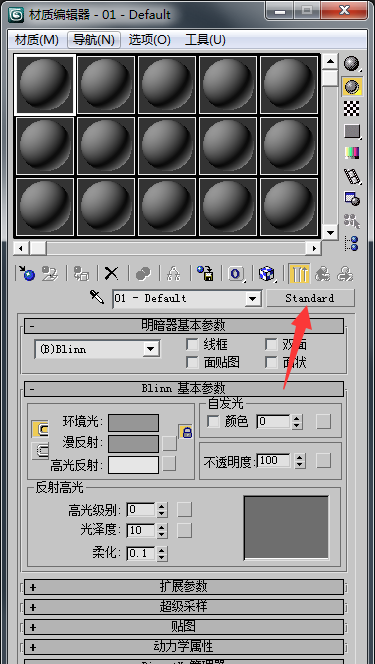Viewport: 375px width, 664px height.
Task: Open the 选项(O) menu
Action: tap(149, 40)
